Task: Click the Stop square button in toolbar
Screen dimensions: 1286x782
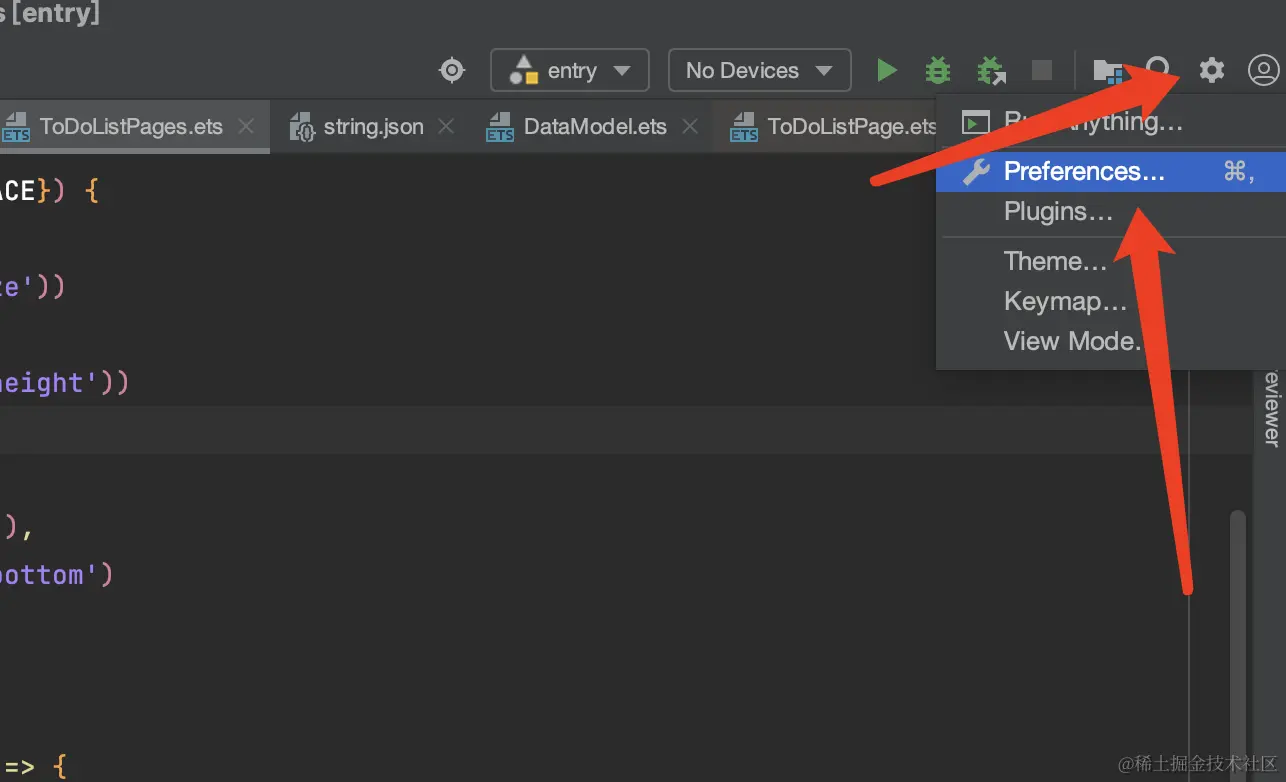Action: [x=1042, y=70]
